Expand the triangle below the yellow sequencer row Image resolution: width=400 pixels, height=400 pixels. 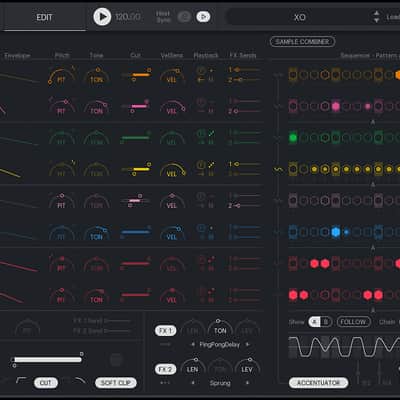coord(373,185)
